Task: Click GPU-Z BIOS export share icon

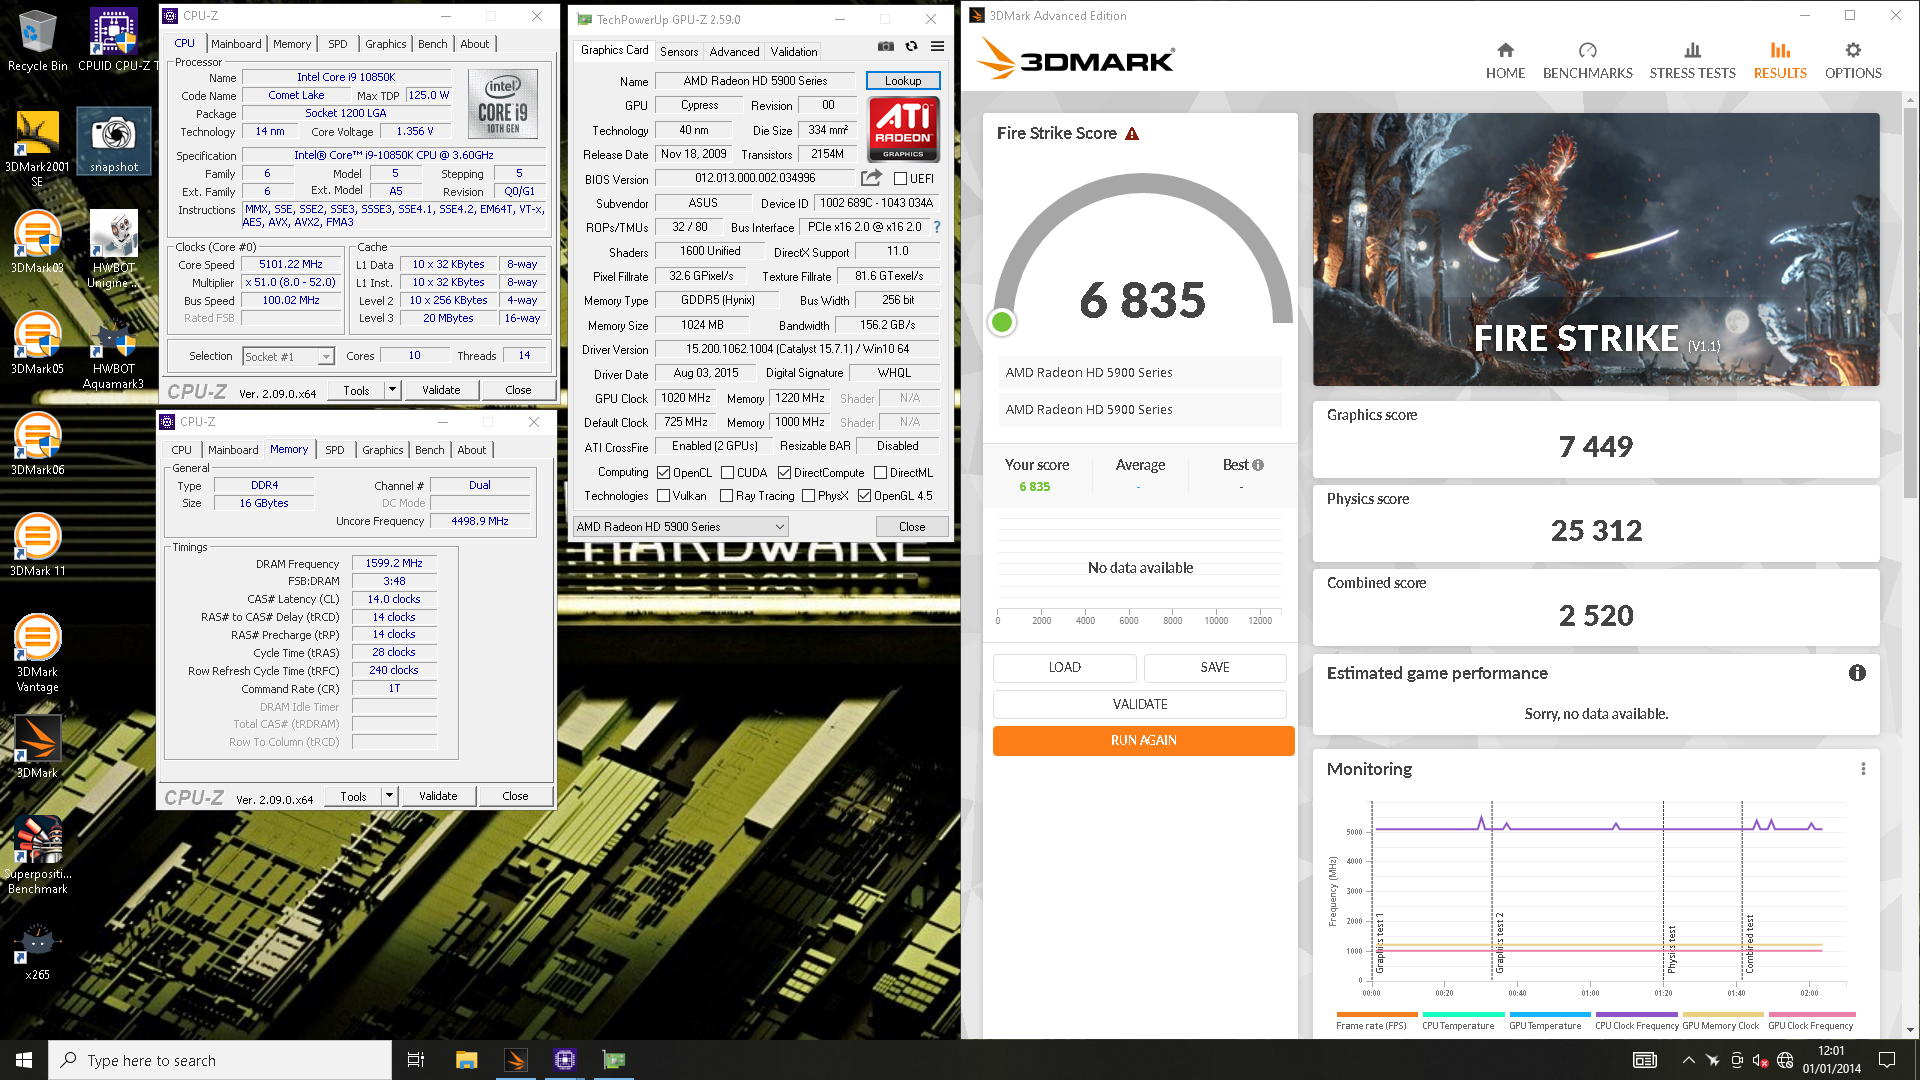Action: (x=871, y=178)
